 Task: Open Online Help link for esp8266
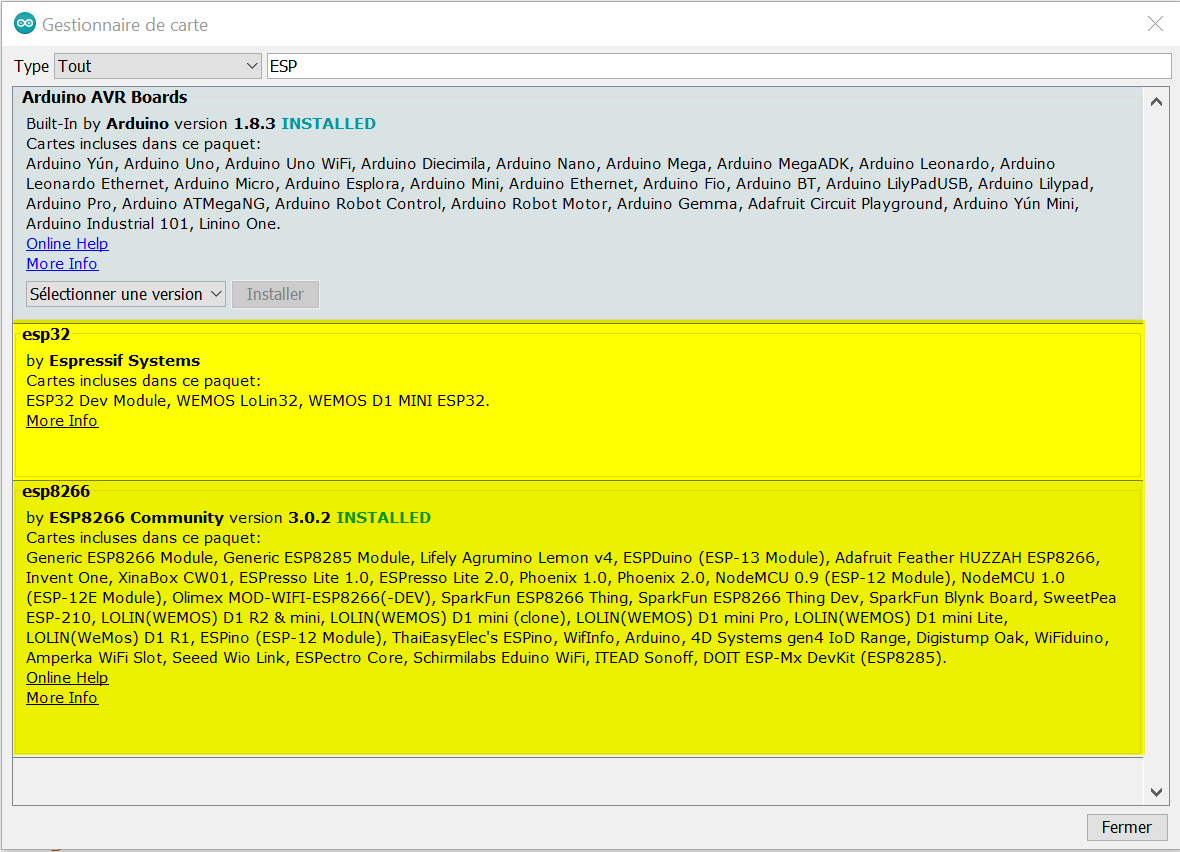point(67,678)
